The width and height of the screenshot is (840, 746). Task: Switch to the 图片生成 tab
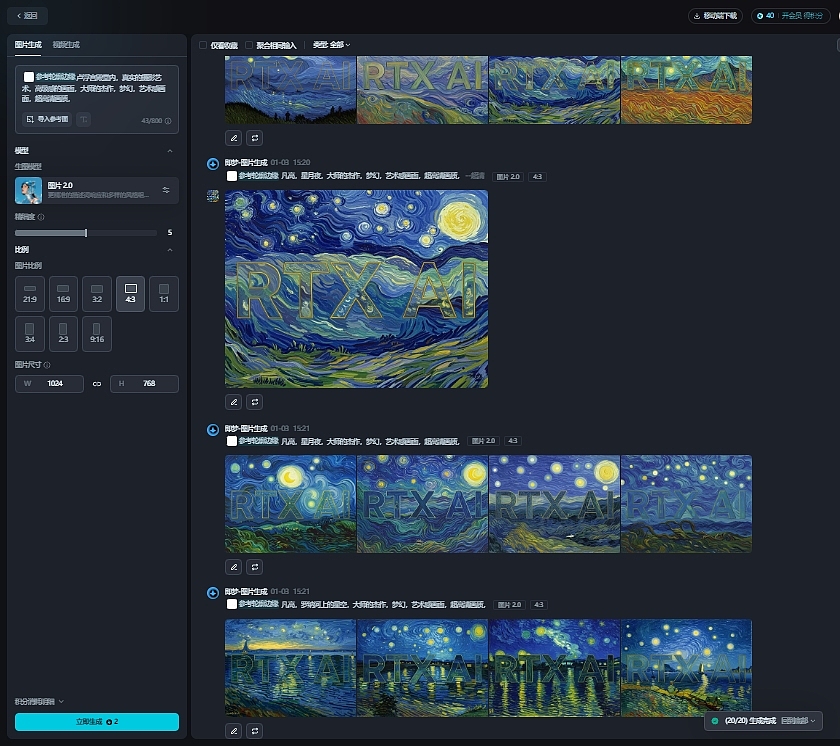coord(28,44)
